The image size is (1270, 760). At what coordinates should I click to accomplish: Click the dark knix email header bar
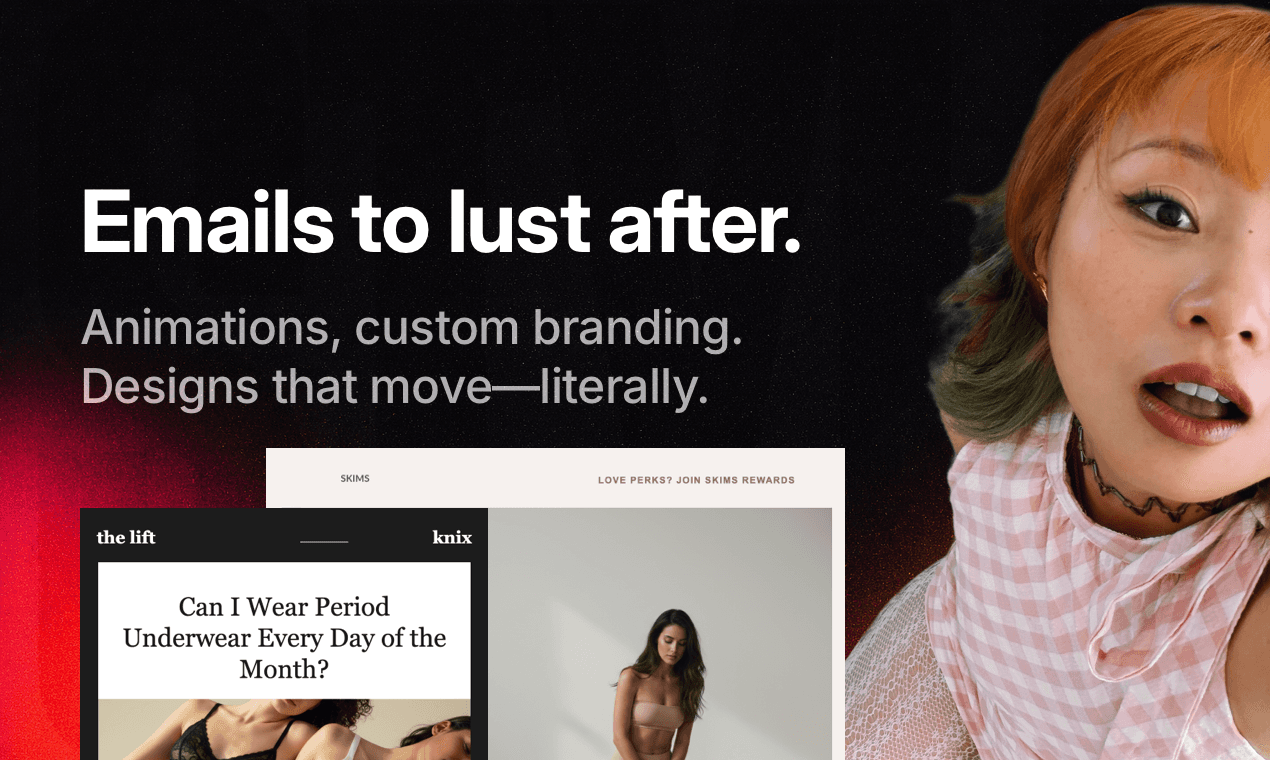pos(284,536)
